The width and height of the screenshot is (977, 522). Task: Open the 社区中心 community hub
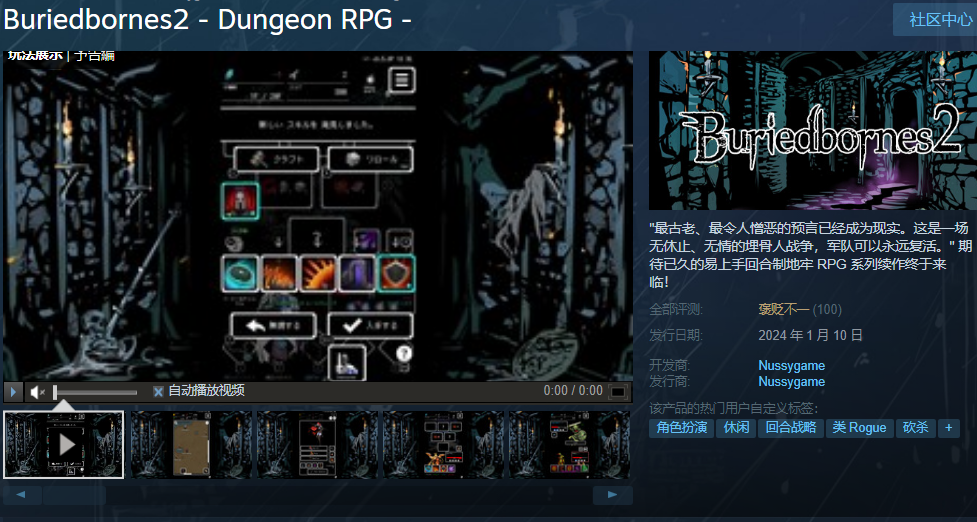936,19
